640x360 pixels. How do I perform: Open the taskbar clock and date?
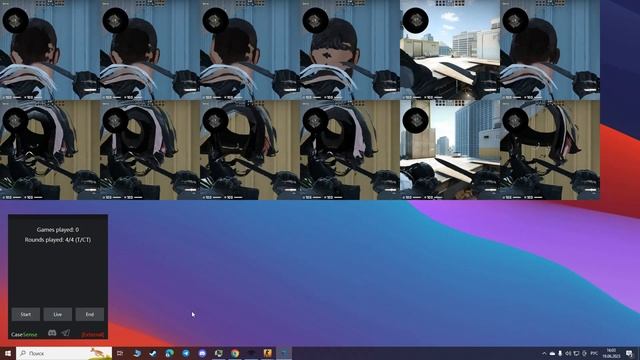pyautogui.click(x=611, y=353)
